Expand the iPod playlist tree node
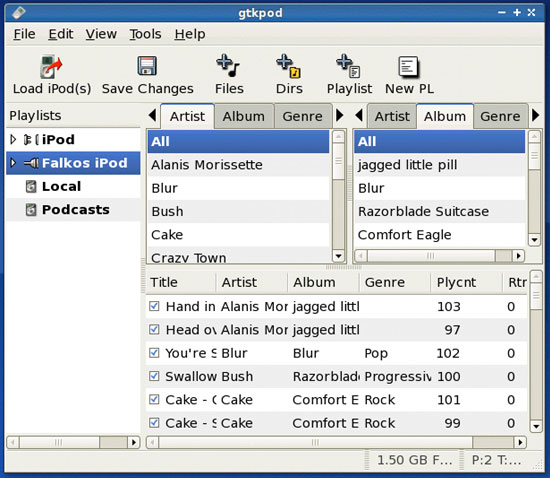Image resolution: width=550 pixels, height=478 pixels. [13, 140]
